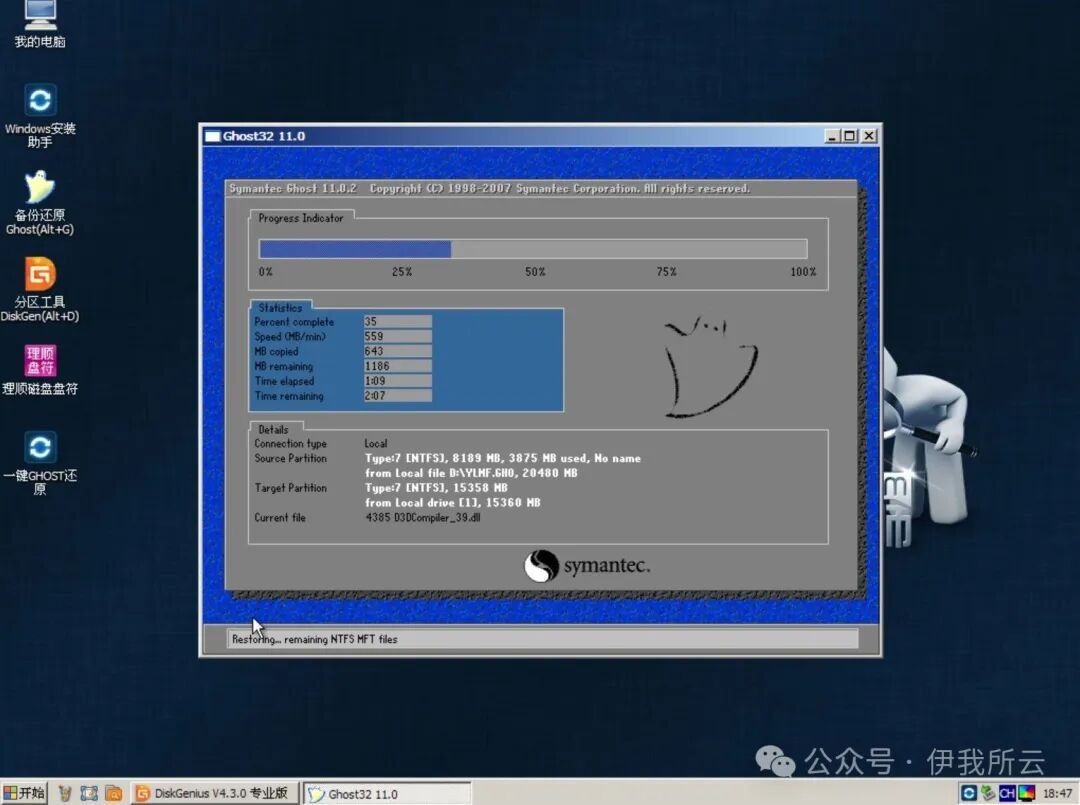Click the Ghost mascot drawing
Viewport: 1080px width, 805px height.
pos(710,367)
